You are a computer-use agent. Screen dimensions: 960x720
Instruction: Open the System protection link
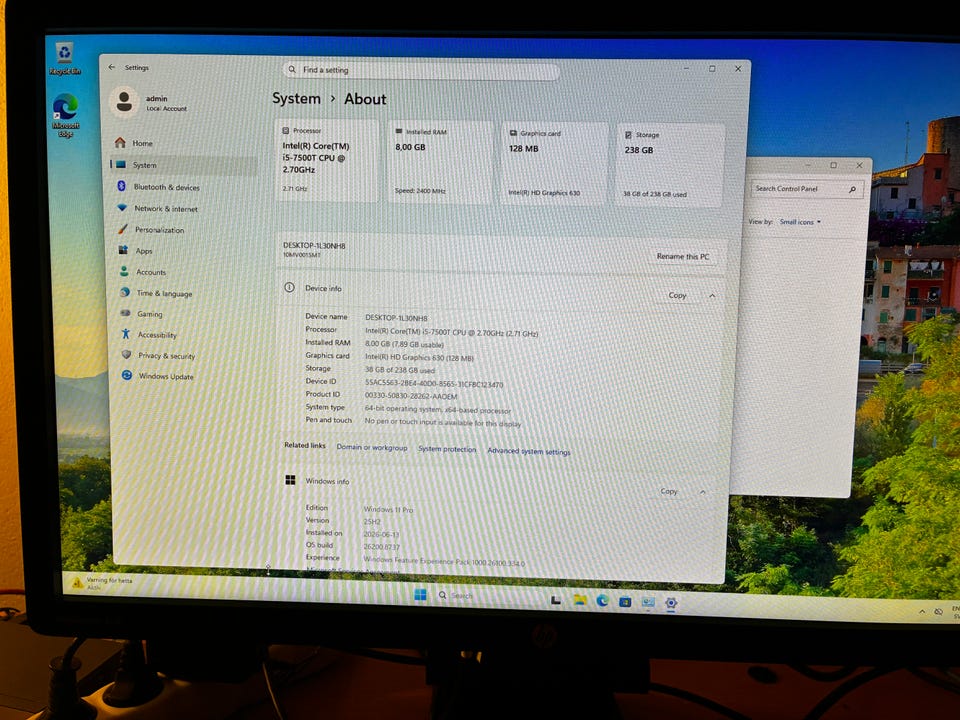pyautogui.click(x=447, y=449)
